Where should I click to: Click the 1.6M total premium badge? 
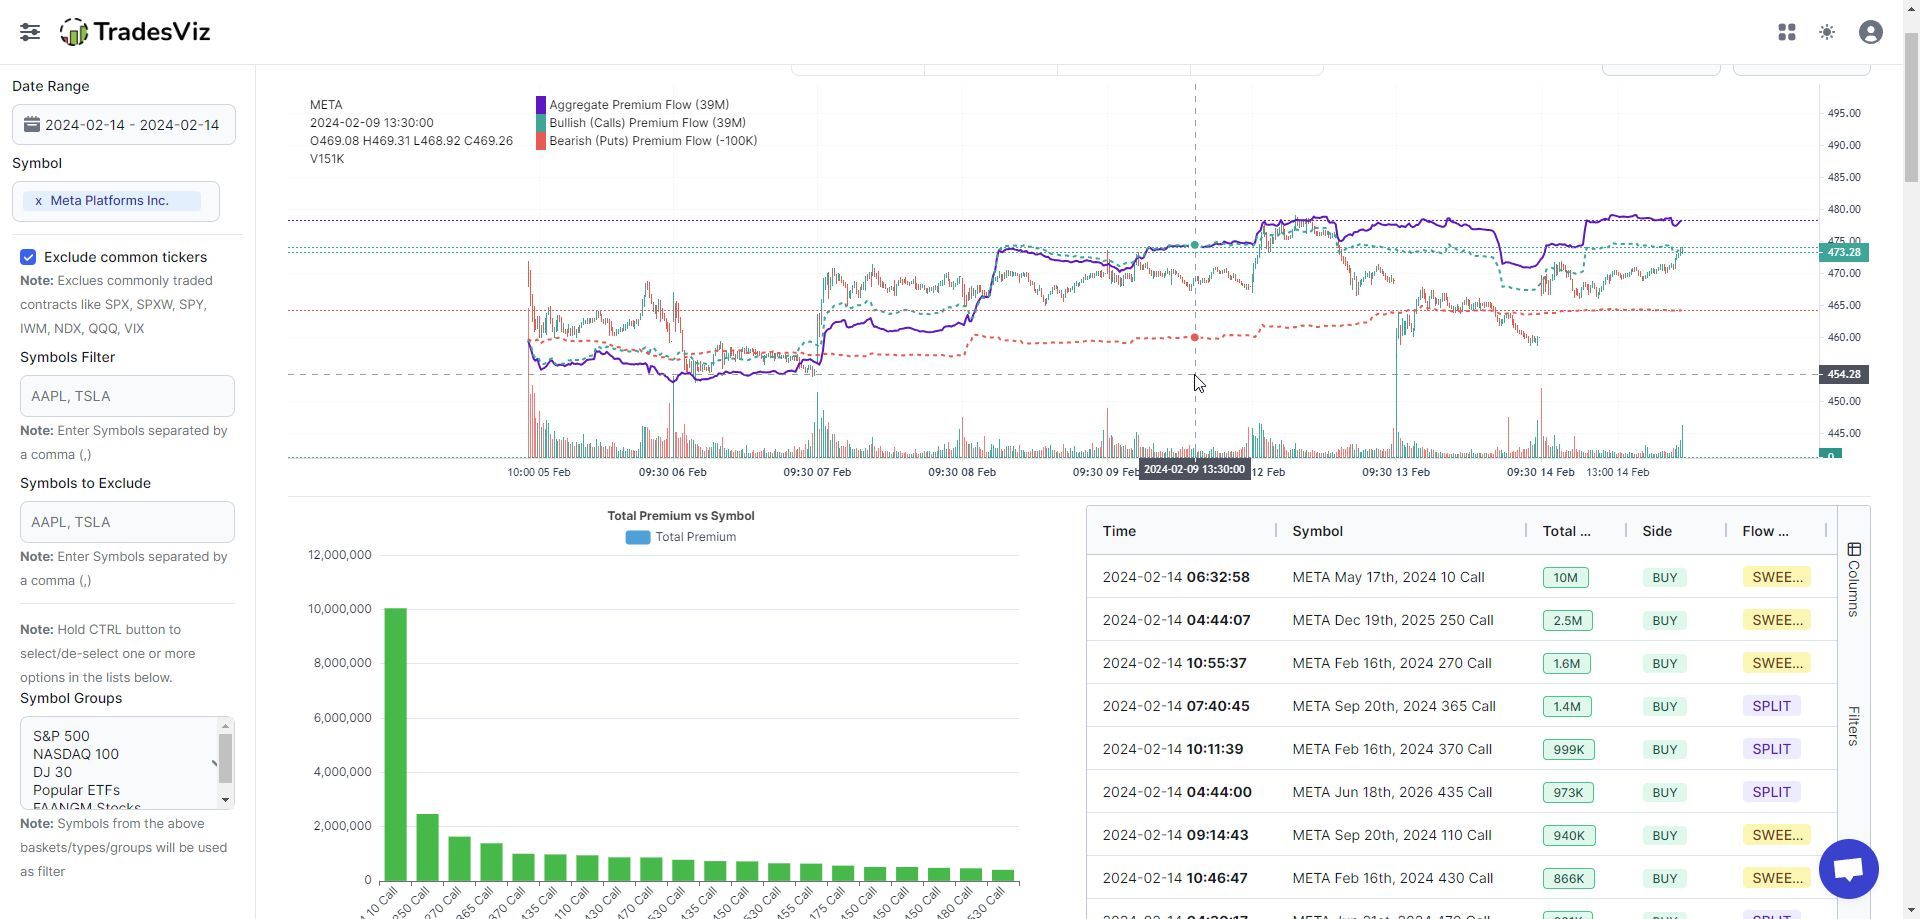pos(1567,663)
